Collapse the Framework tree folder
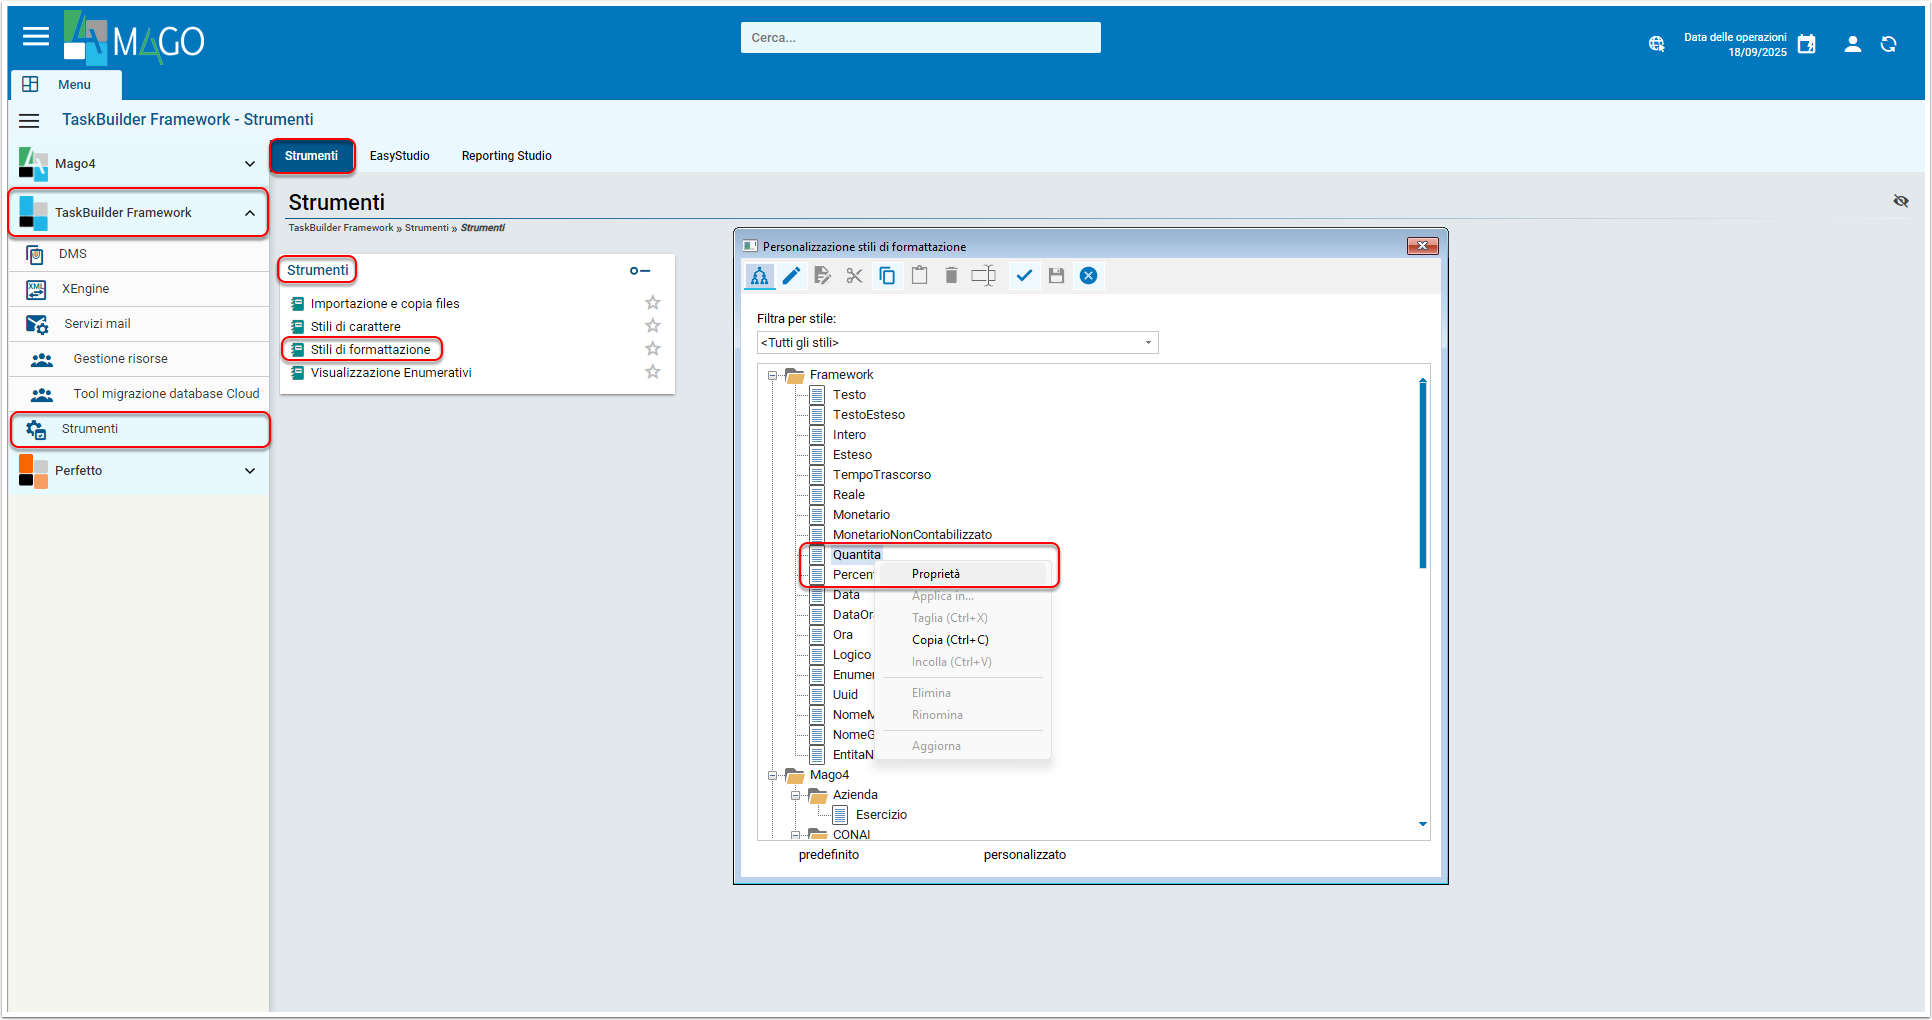This screenshot has width=1932, height=1020. (772, 376)
